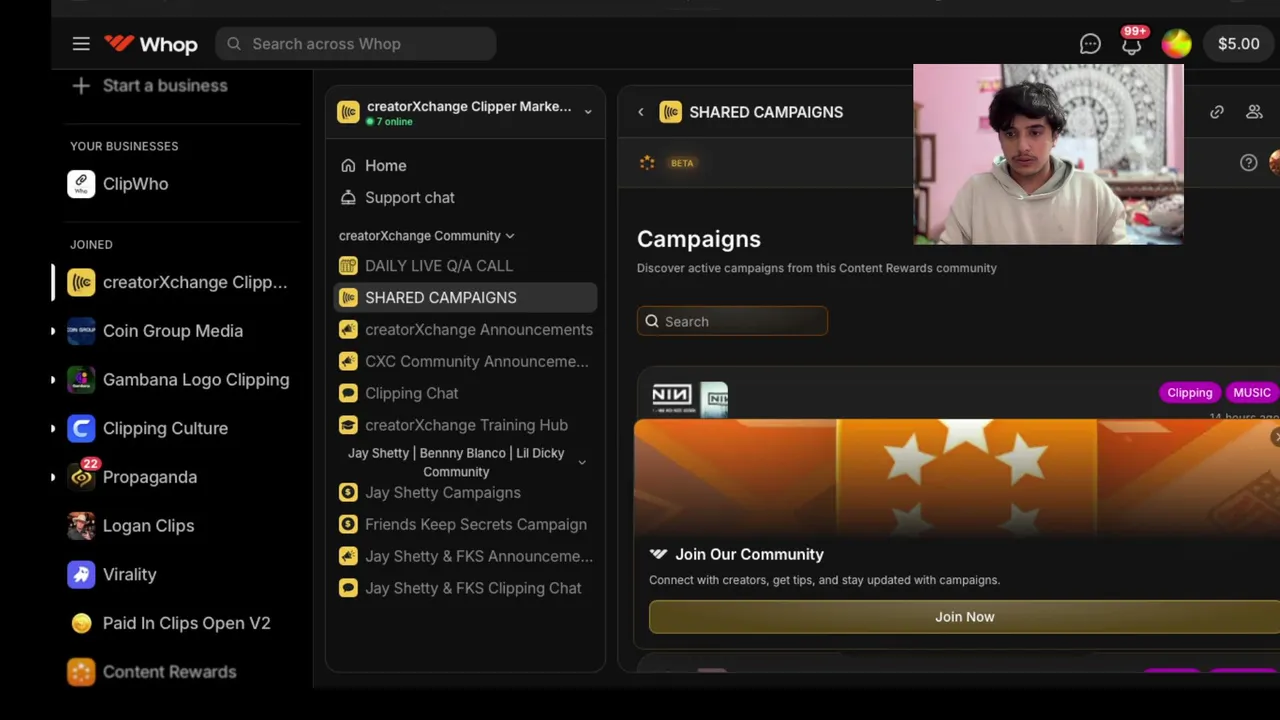Image resolution: width=1280 pixels, height=720 pixels.
Task: Open Jay Shetty & FKS Announcements
Action: (x=465, y=557)
